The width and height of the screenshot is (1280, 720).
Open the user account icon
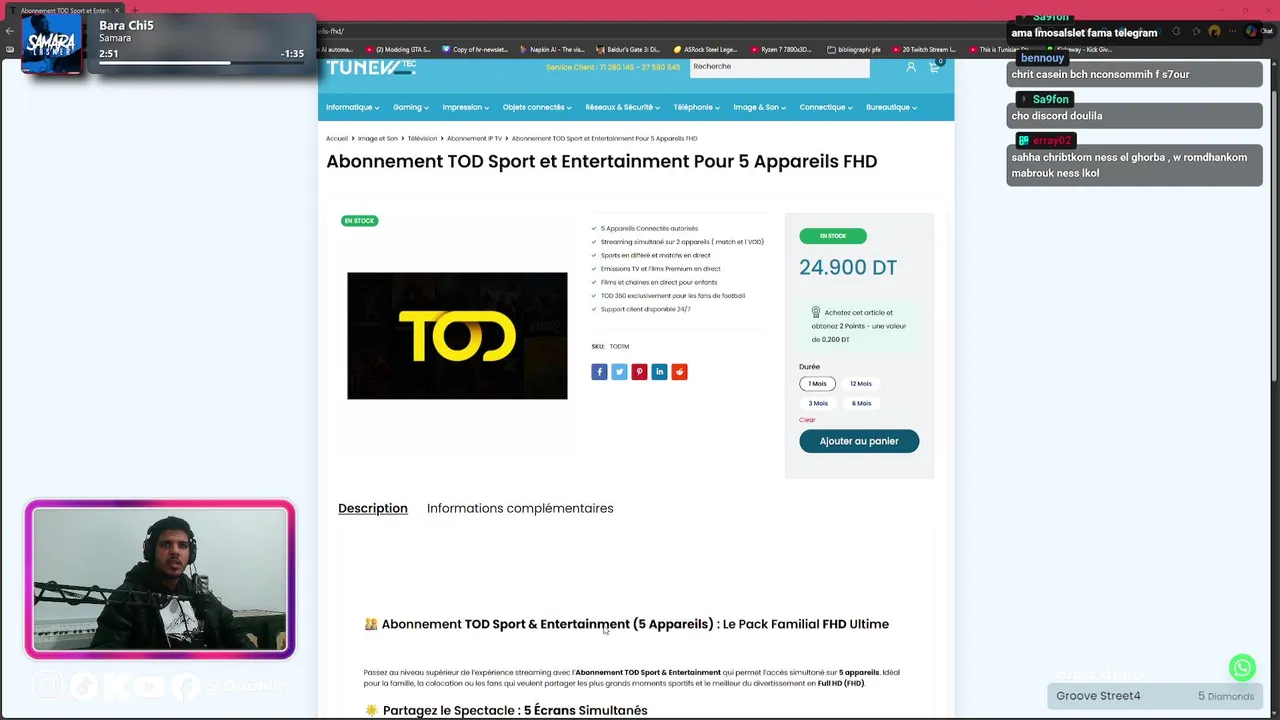(911, 67)
